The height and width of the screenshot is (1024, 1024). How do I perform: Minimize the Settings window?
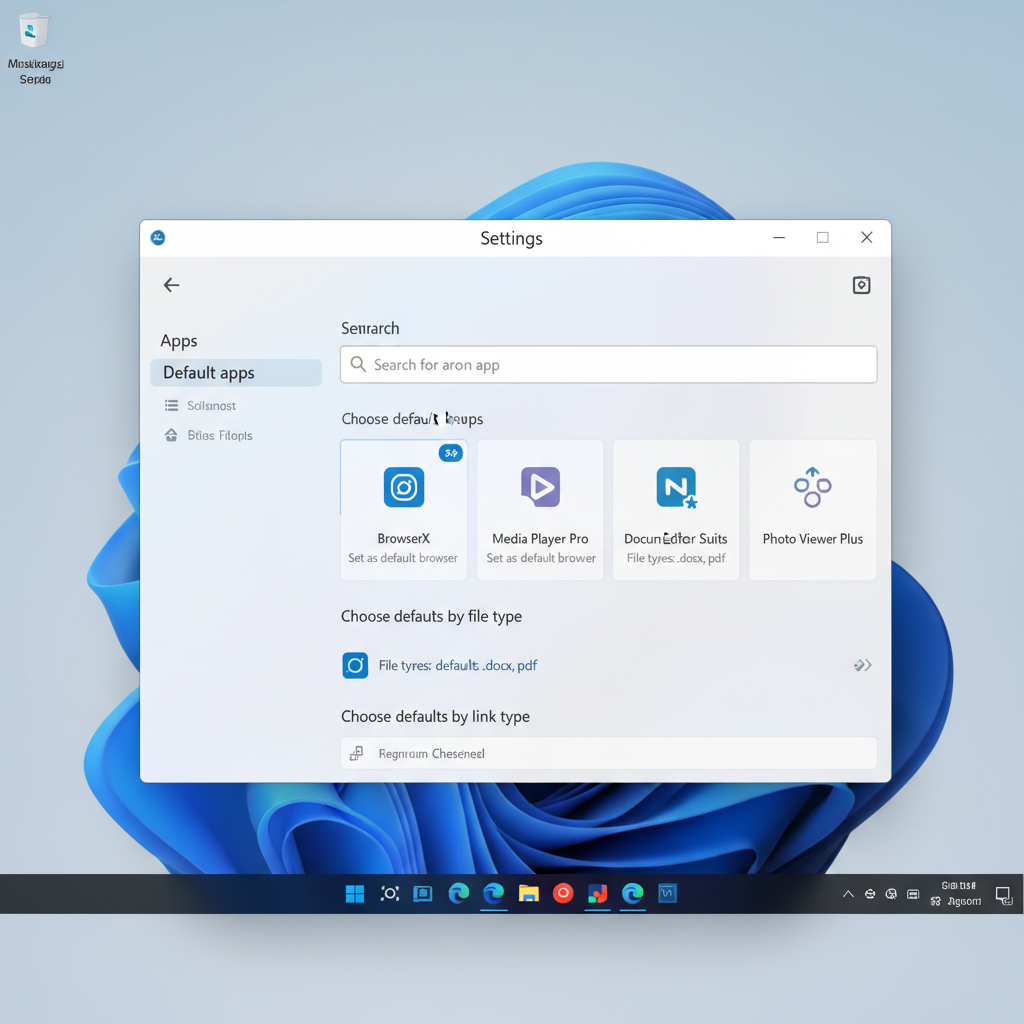coord(779,238)
